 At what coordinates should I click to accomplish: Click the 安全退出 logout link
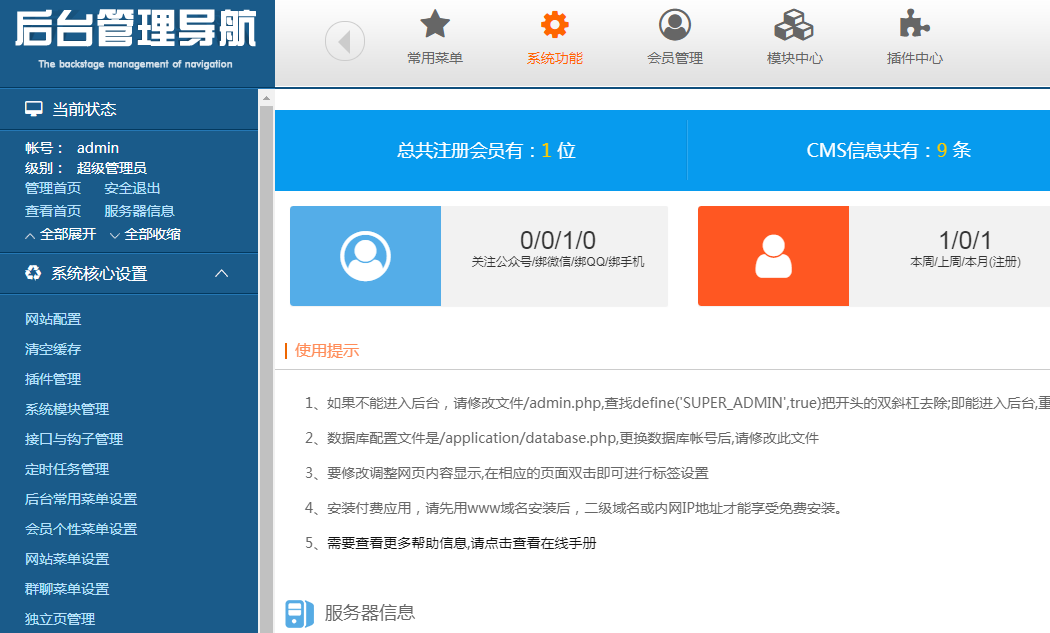(x=132, y=188)
